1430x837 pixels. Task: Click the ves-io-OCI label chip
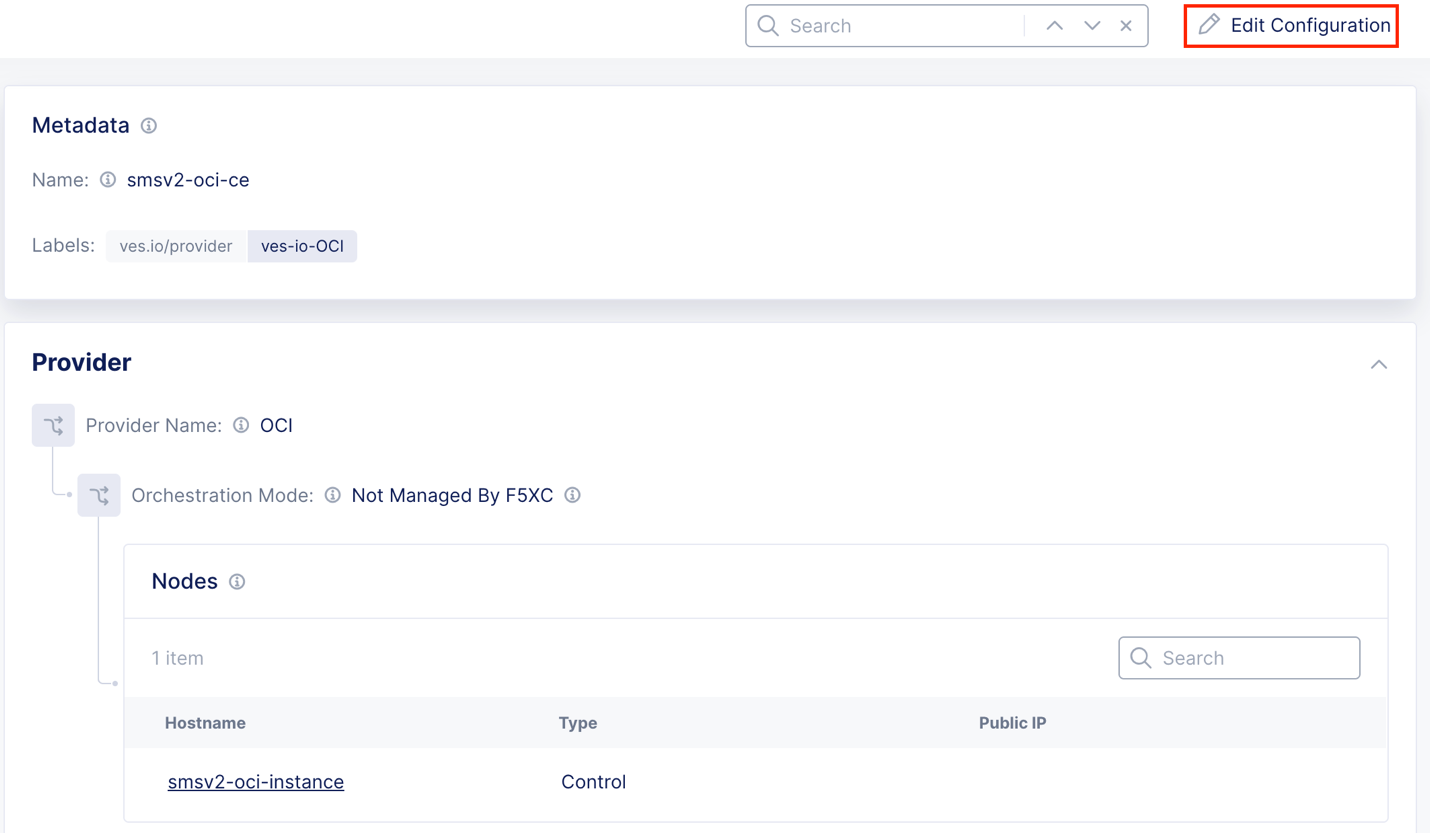pos(302,246)
